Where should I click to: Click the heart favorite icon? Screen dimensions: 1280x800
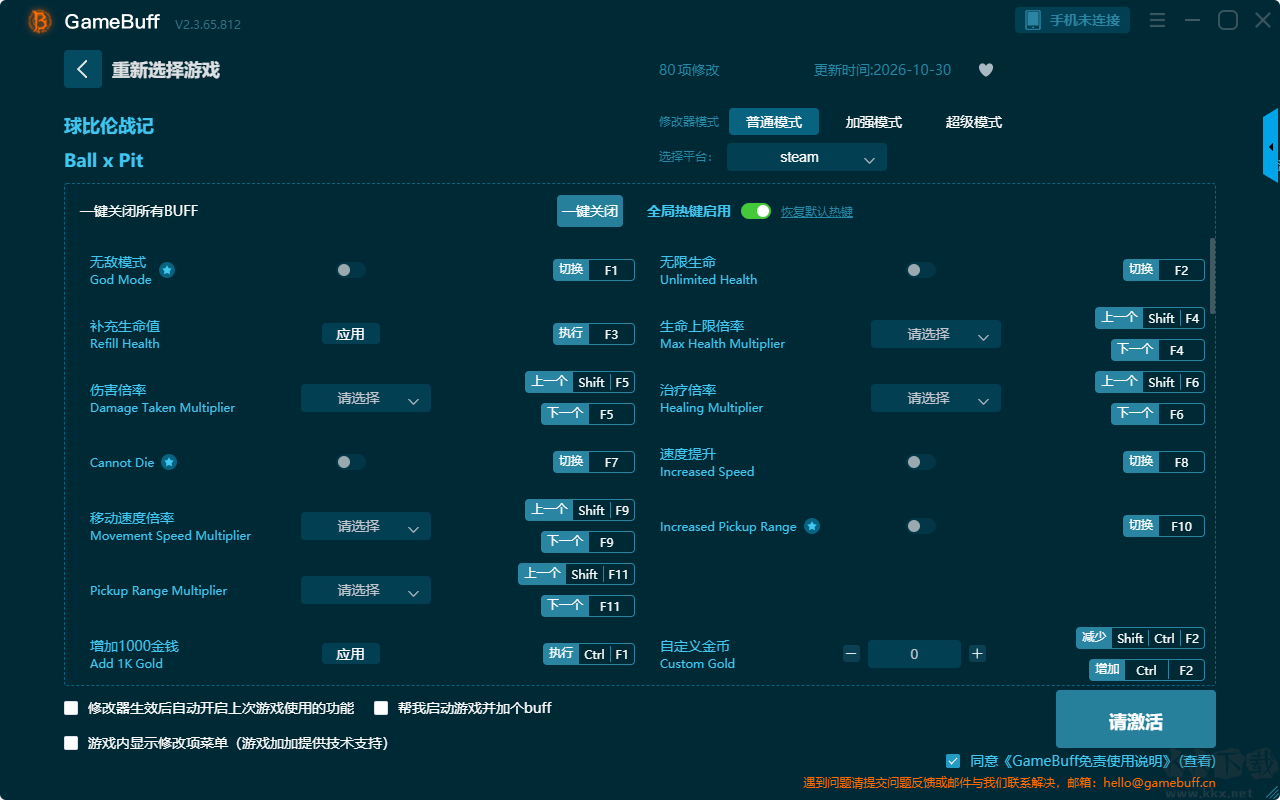pos(985,70)
